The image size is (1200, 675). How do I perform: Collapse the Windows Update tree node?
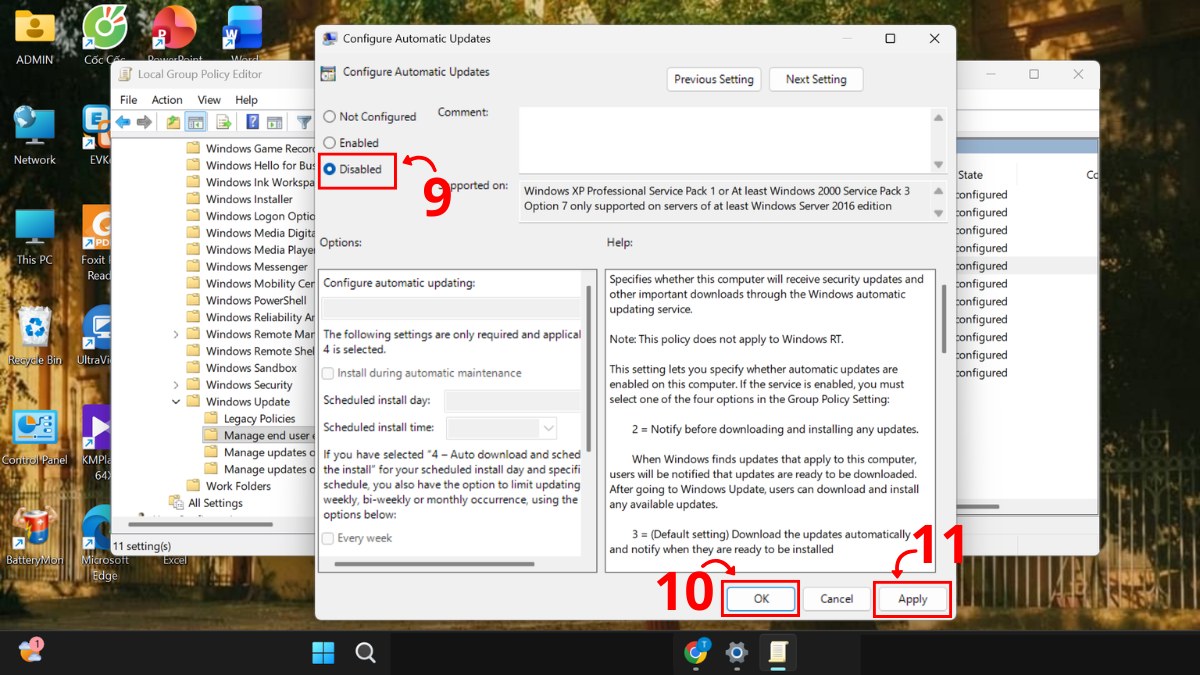(176, 401)
